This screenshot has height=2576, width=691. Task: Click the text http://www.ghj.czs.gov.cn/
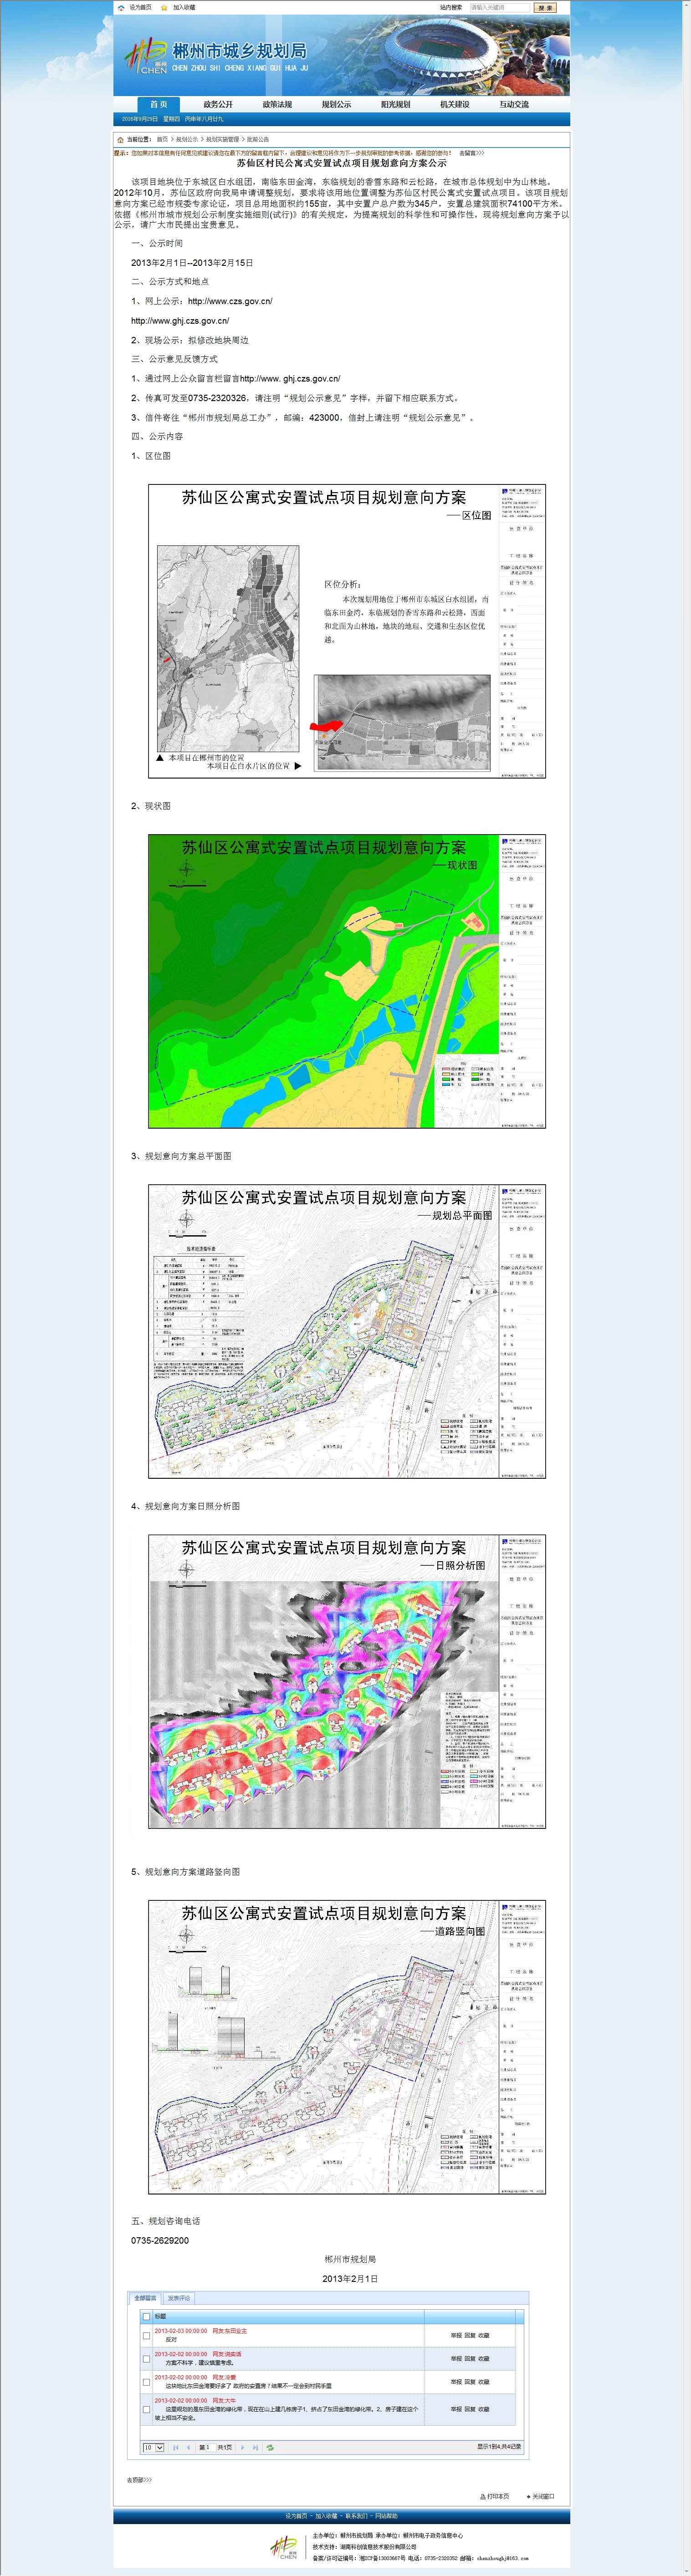[180, 321]
